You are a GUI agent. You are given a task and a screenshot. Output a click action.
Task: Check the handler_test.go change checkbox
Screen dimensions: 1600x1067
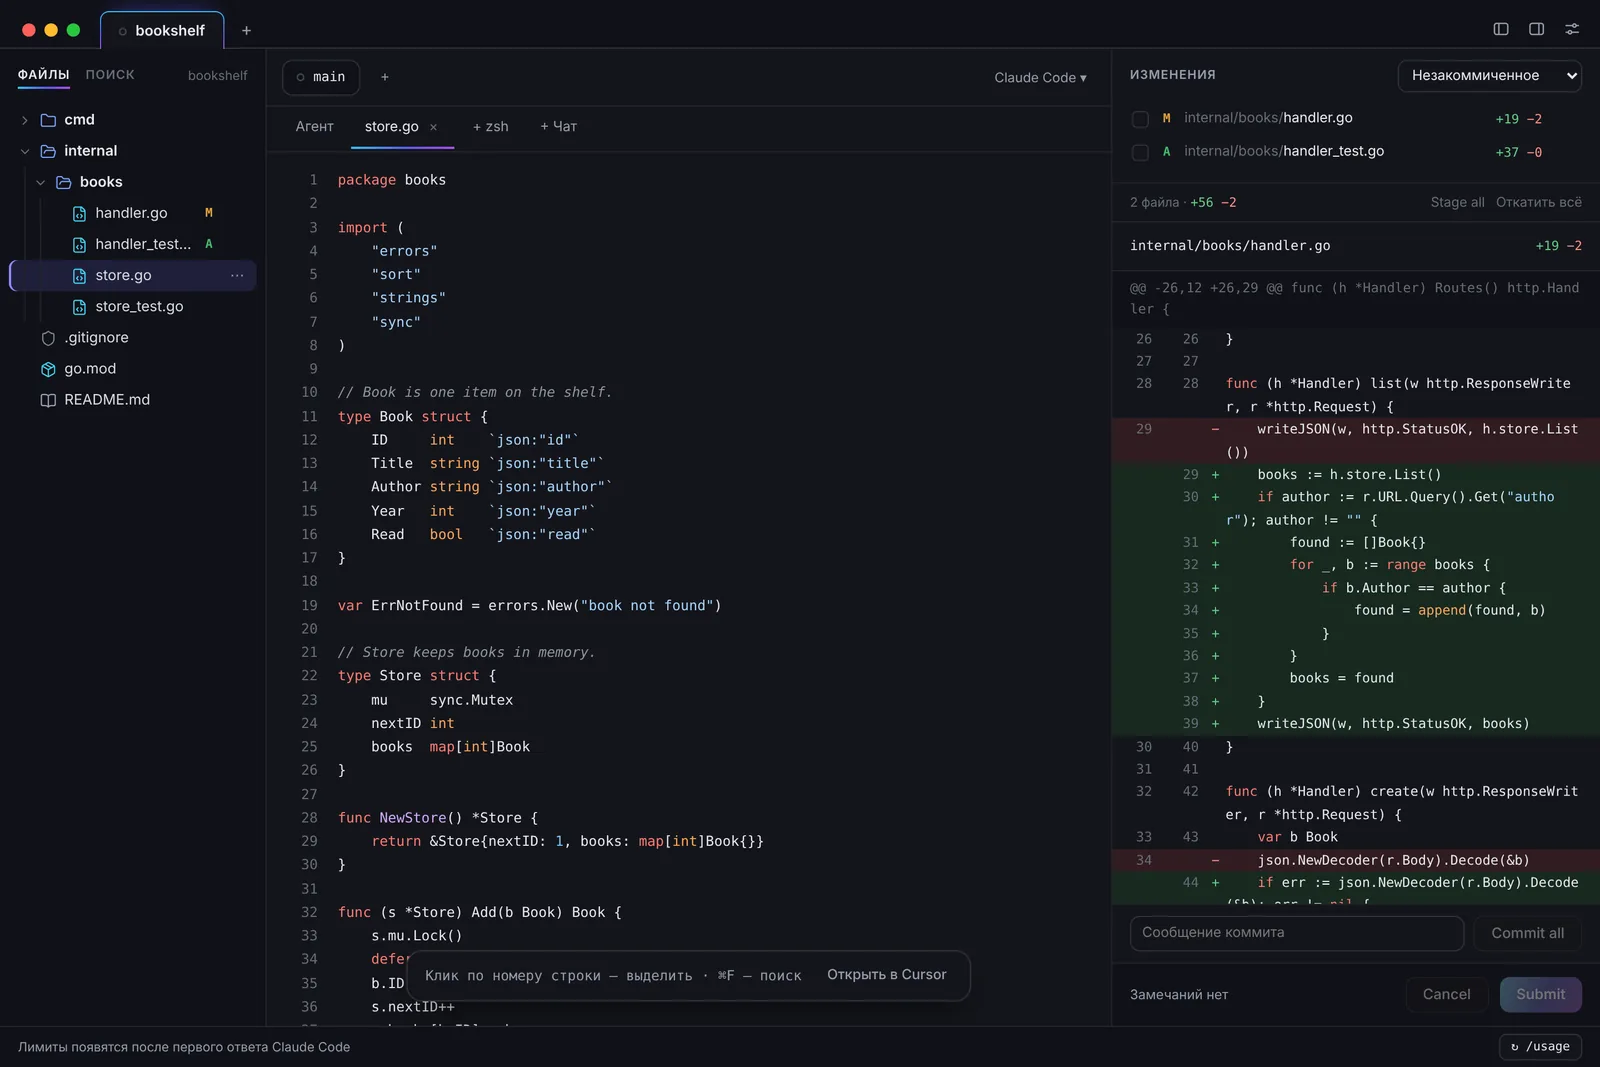[1140, 152]
